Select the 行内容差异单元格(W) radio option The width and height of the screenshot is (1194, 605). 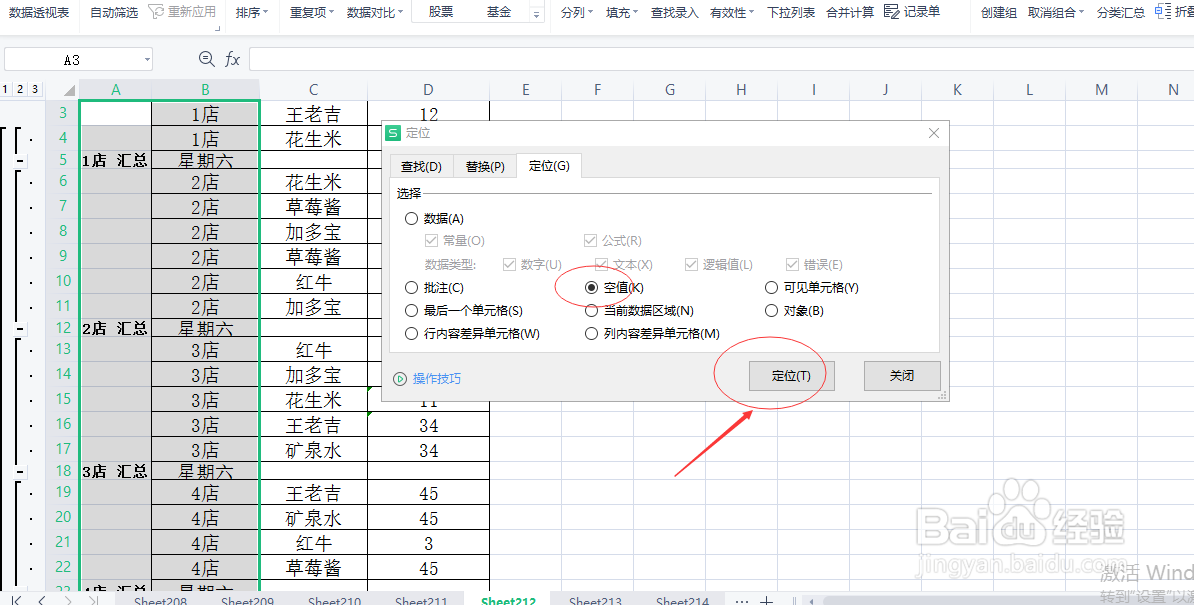(411, 333)
